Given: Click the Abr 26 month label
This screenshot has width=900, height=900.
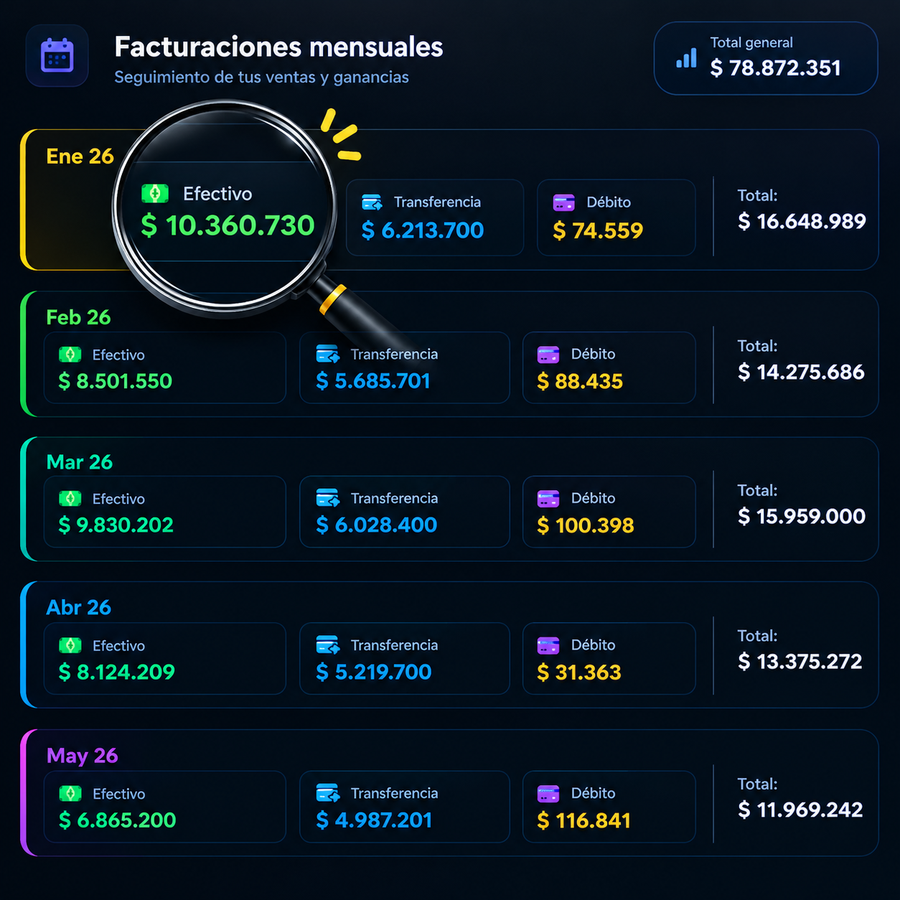Looking at the screenshot, I should pyautogui.click(x=79, y=607).
